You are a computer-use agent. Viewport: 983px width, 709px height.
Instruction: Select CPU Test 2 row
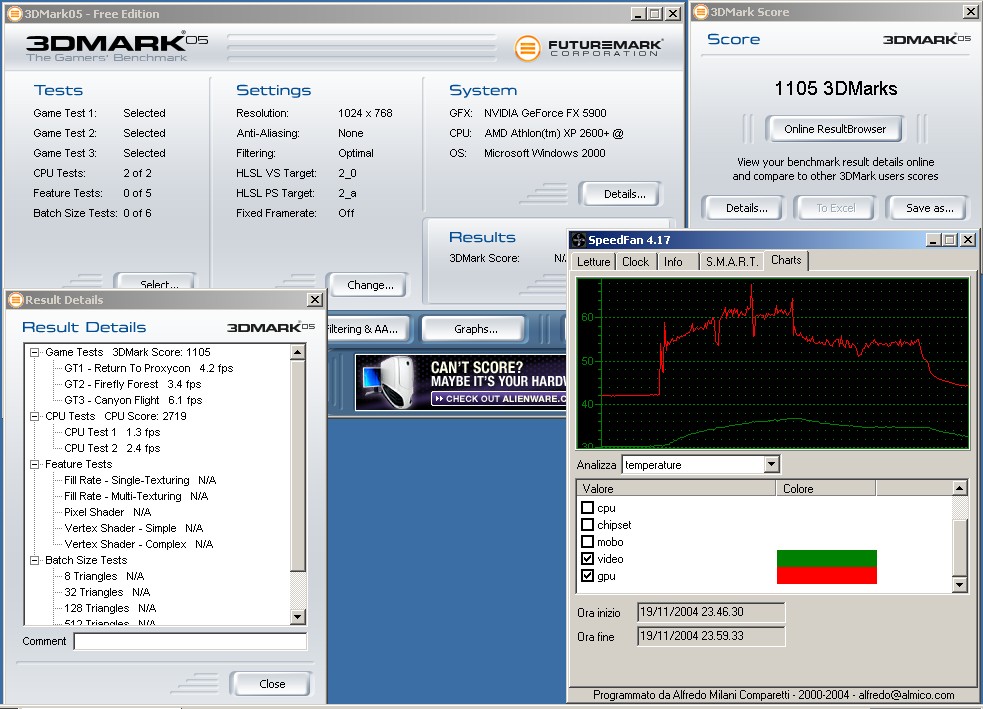pyautogui.click(x=112, y=448)
